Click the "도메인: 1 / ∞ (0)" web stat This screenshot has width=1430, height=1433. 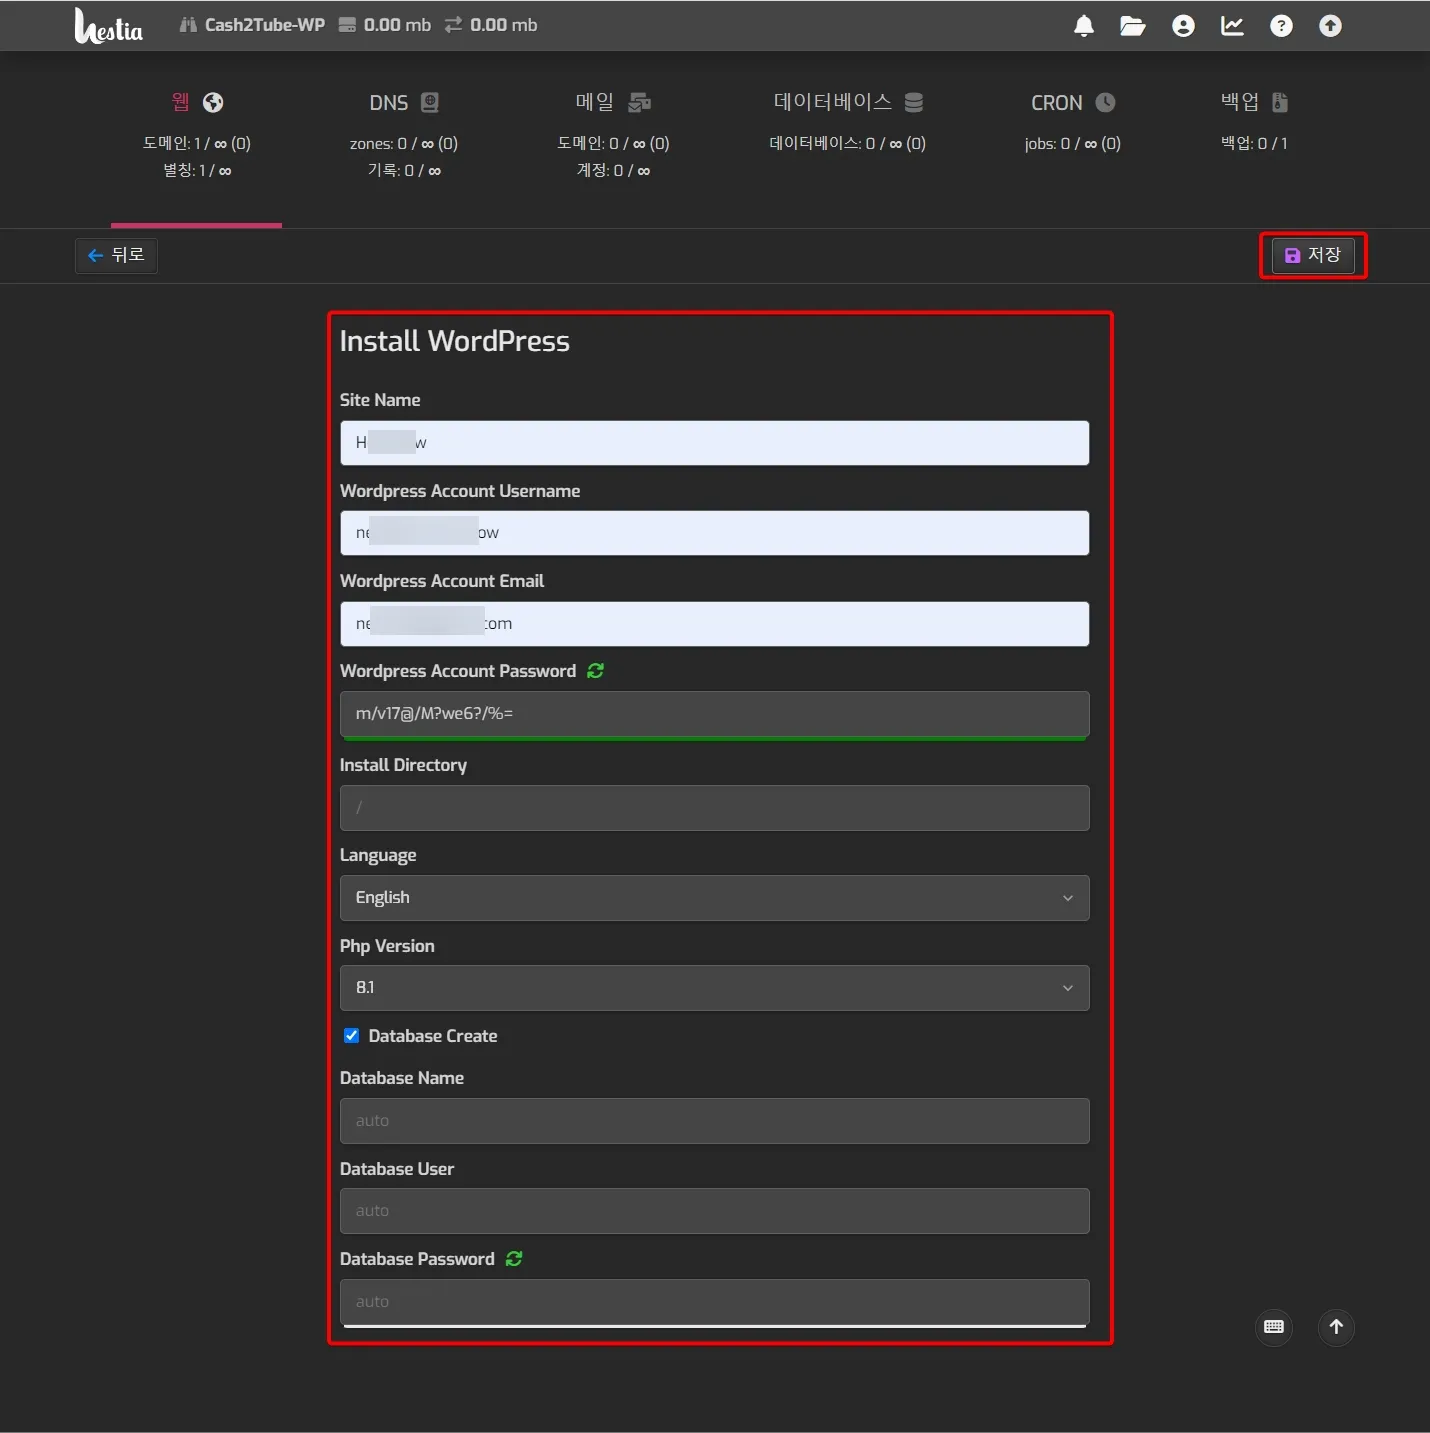[x=197, y=143]
